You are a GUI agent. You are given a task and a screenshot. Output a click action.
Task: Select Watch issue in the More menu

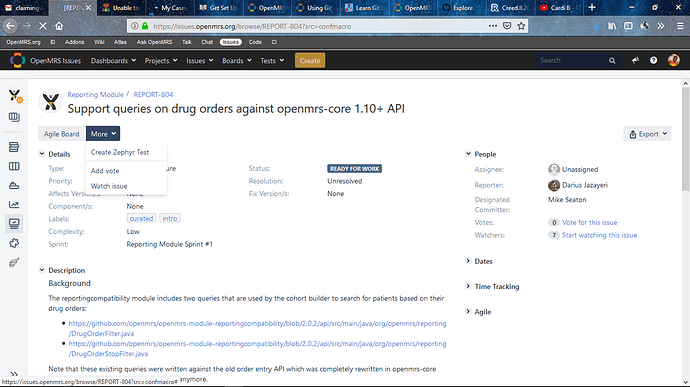click(x=126, y=186)
